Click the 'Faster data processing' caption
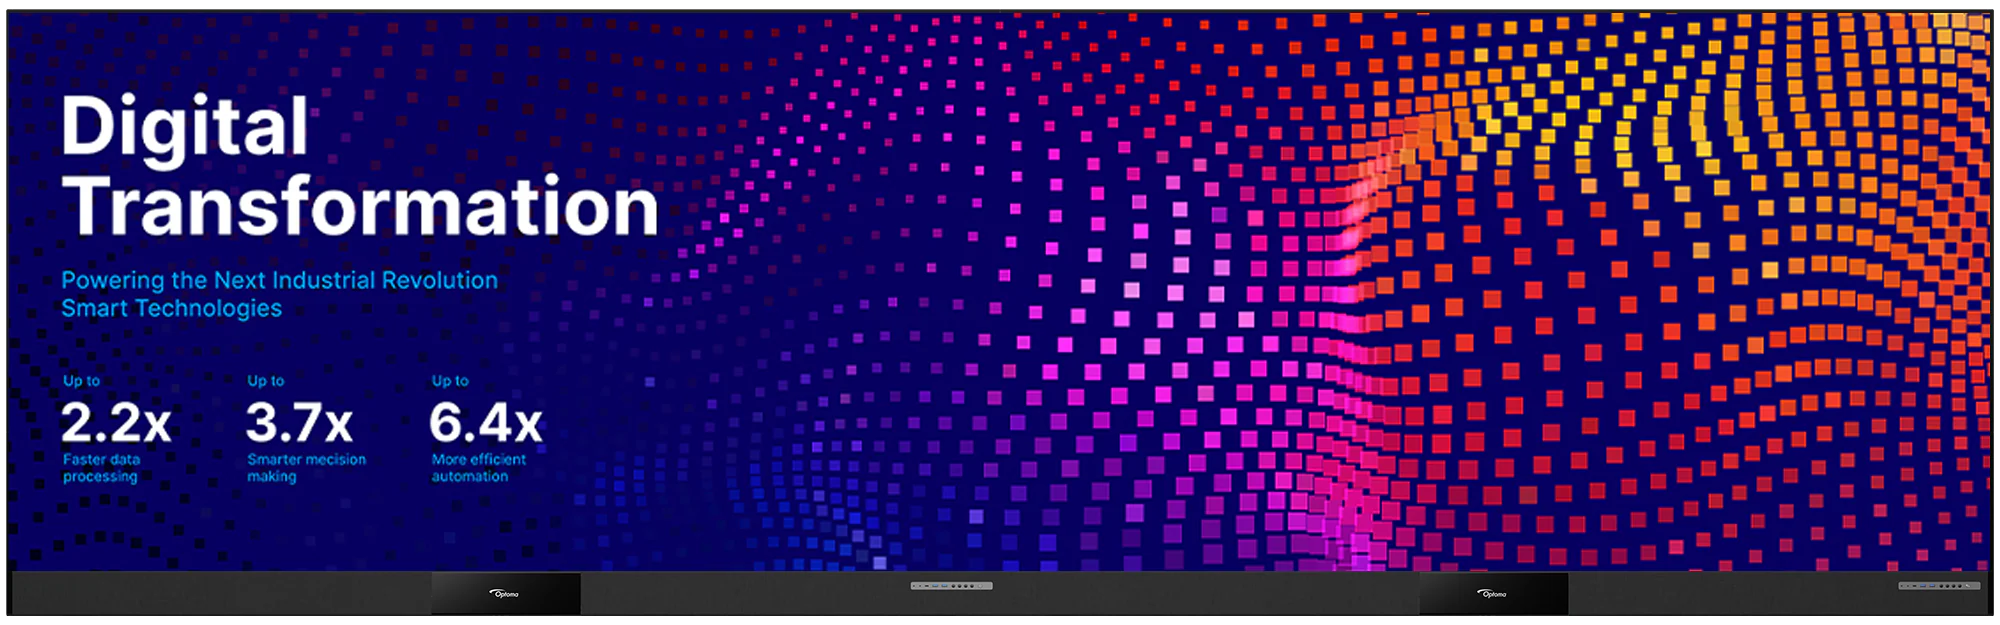 coord(101,468)
